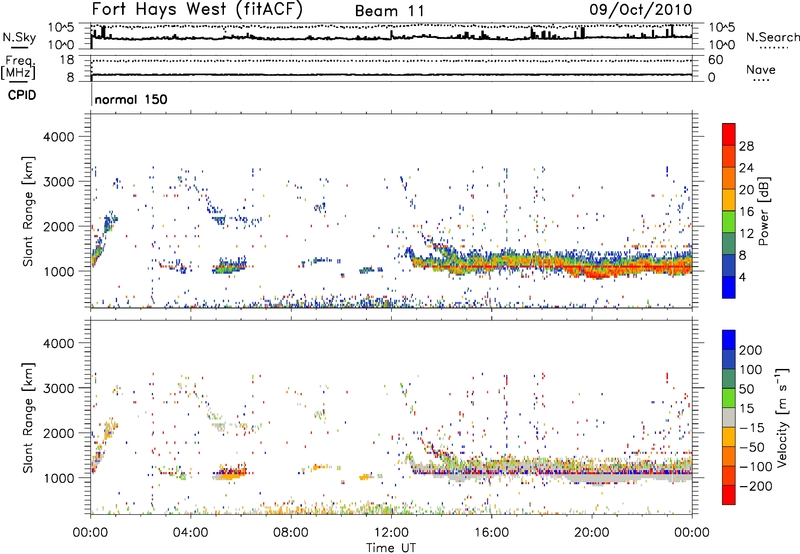This screenshot has height=554, width=800.
Task: Click the solid frequency trace in Freq panel
Action: [x=391, y=75]
